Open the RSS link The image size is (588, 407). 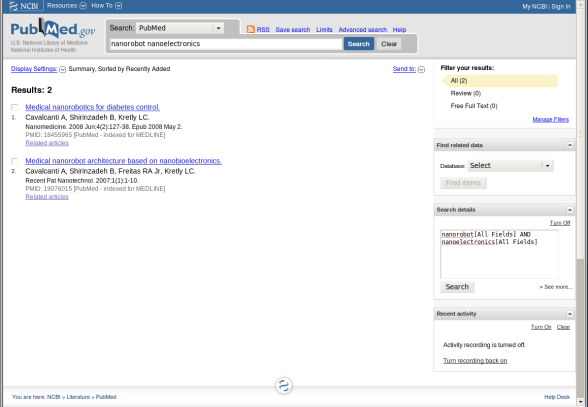tap(263, 30)
